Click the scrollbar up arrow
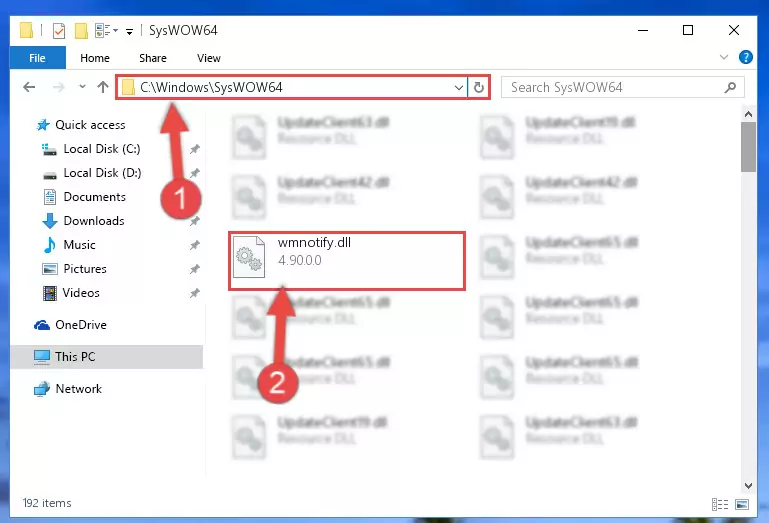Viewport: 769px width, 523px height. tap(748, 114)
